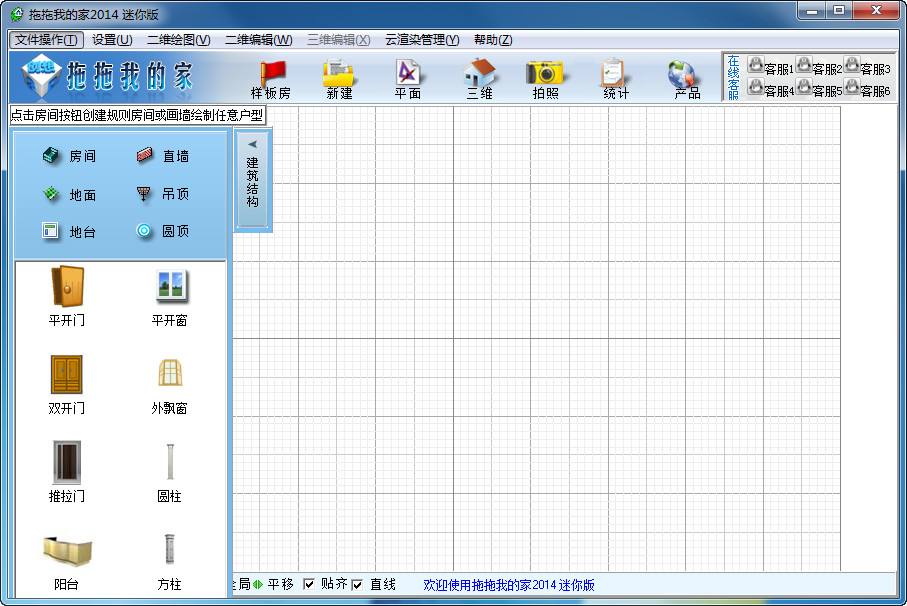Open the 二维绘图(V) menu
Screen dimensions: 907x606
(x=178, y=40)
